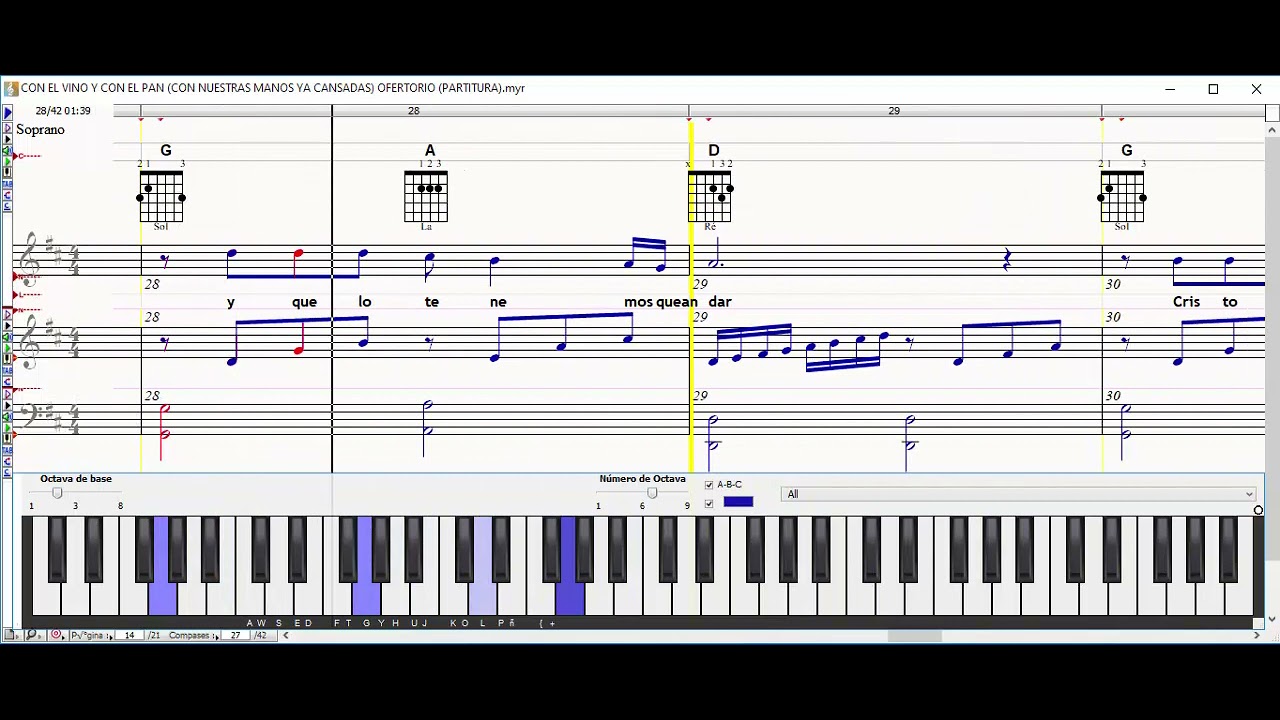Click the vertical scrollbar down arrow

click(1272, 619)
